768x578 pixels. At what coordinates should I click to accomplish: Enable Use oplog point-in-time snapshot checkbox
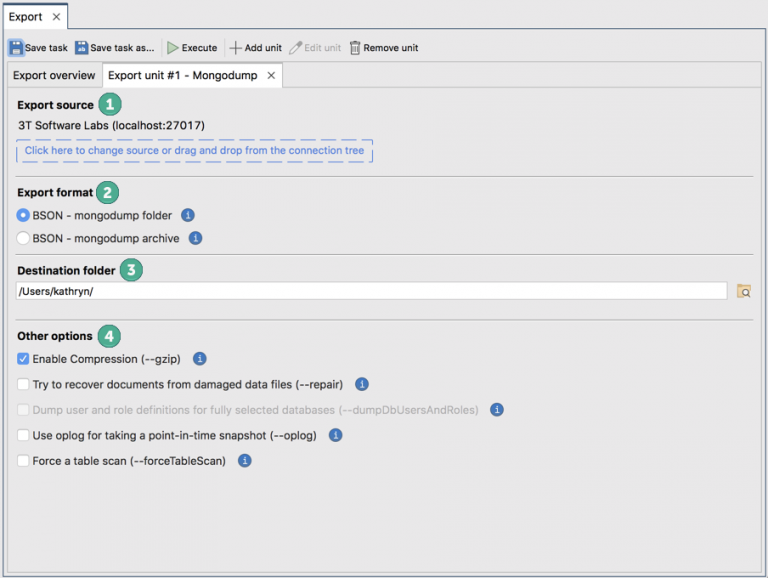[x=24, y=435]
